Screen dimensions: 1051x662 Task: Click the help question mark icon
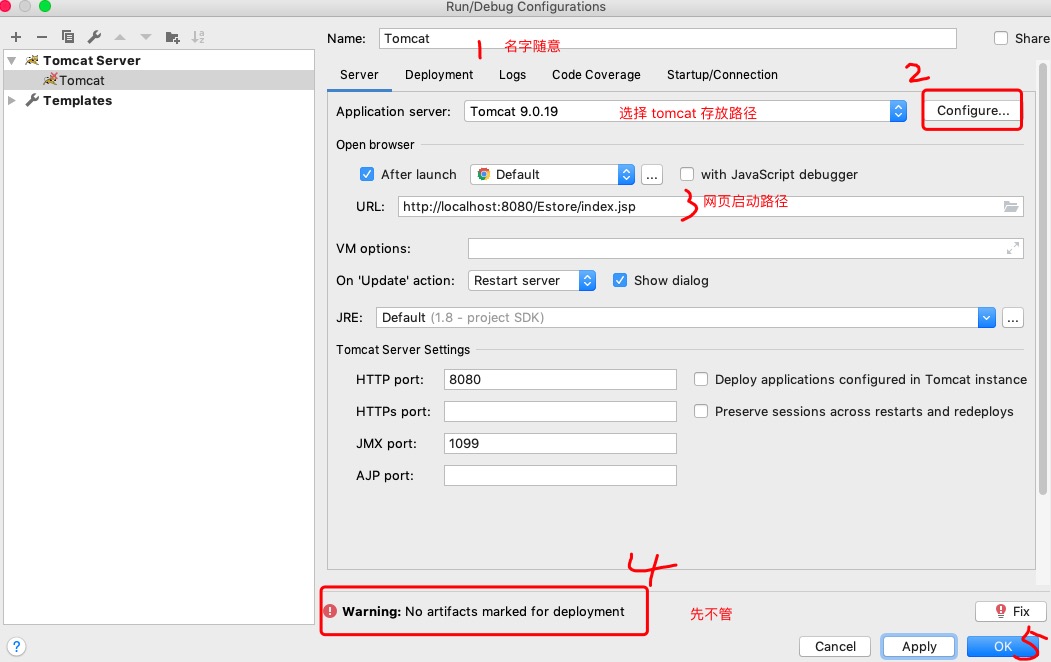pyautogui.click(x=16, y=646)
